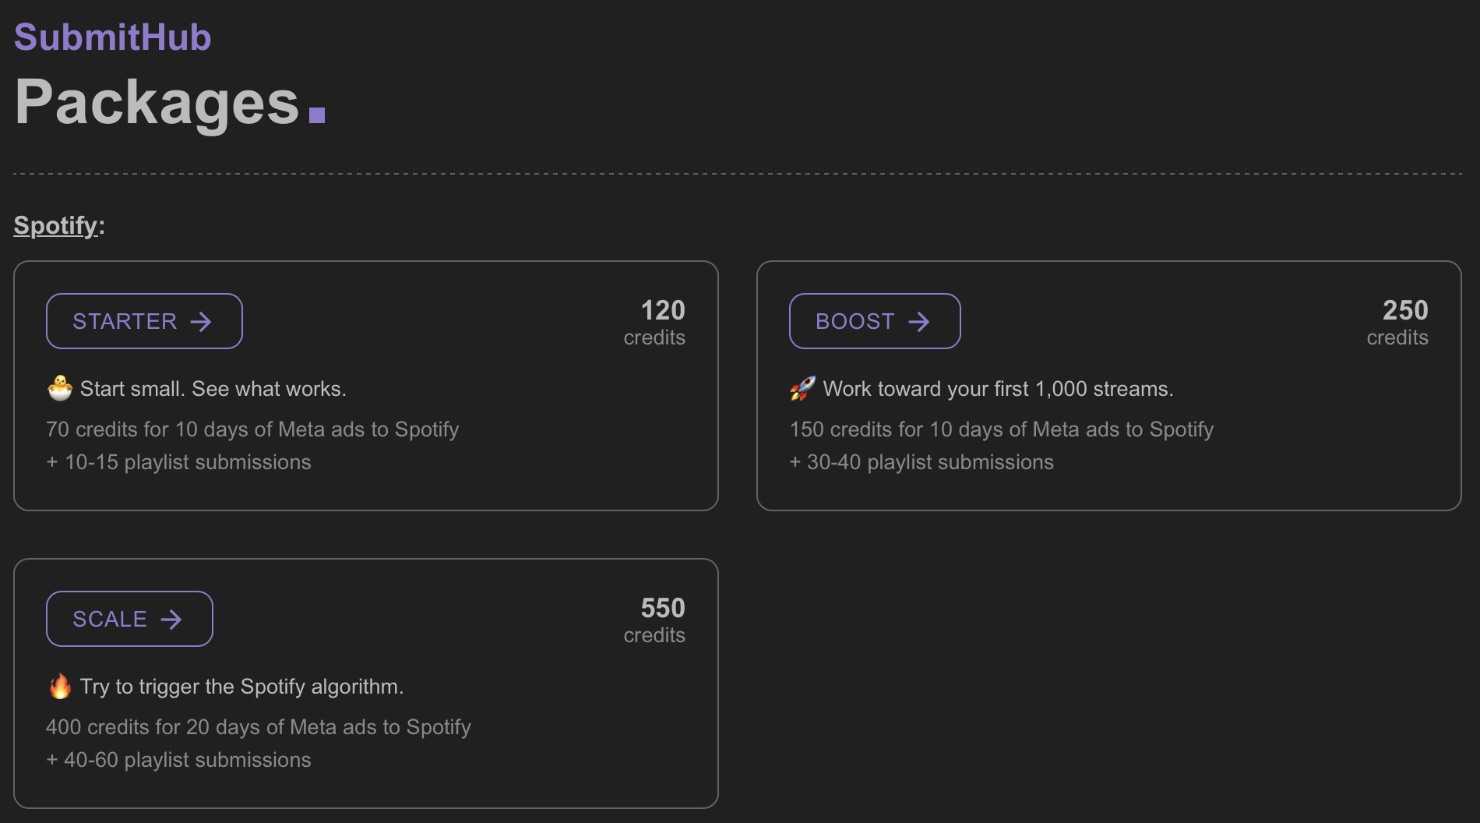This screenshot has height=823, width=1480.
Task: Click '400 credits for 20 days' line
Action: point(258,727)
